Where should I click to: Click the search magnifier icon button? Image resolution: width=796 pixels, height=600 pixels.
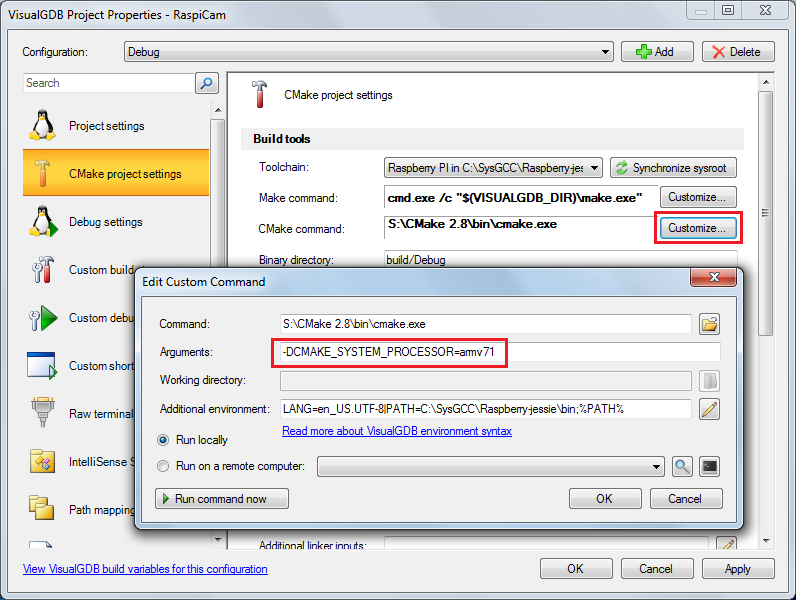(x=207, y=83)
